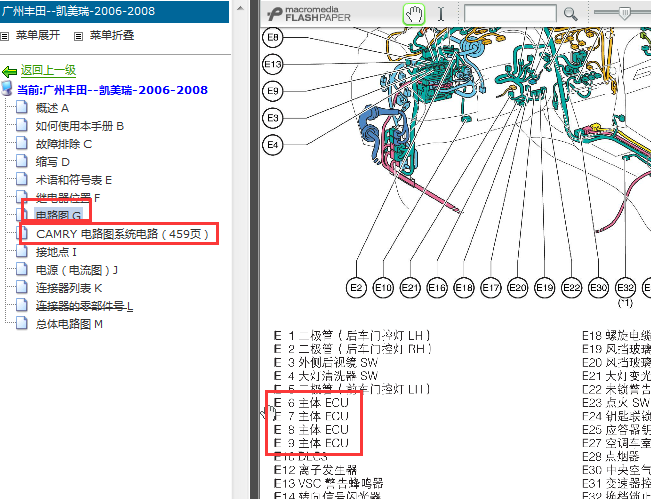
Task: Click the E9 connector circle label
Action: coord(273,91)
